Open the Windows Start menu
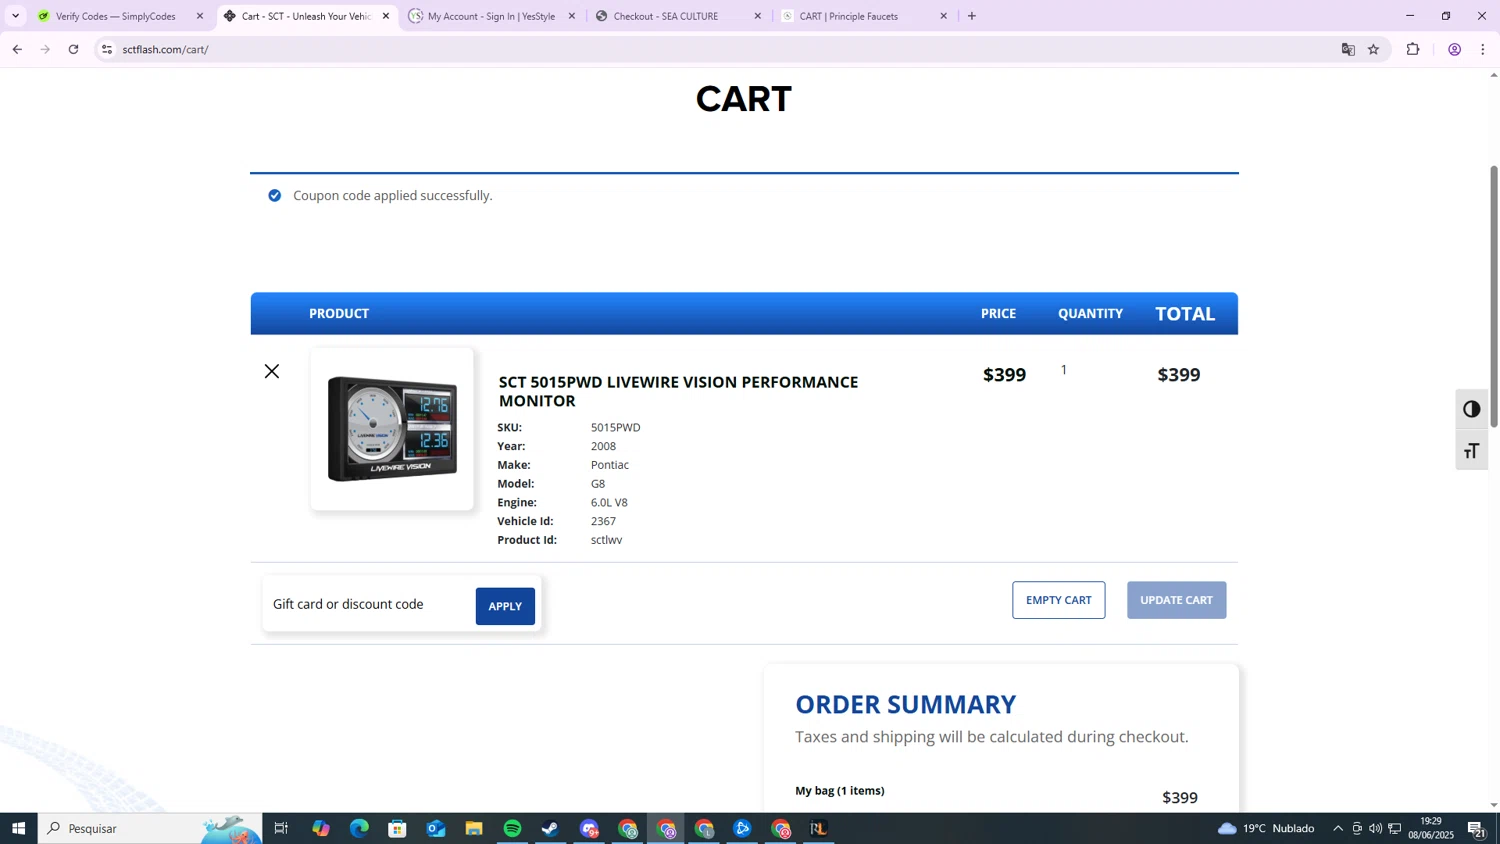Image resolution: width=1500 pixels, height=844 pixels. coord(18,828)
